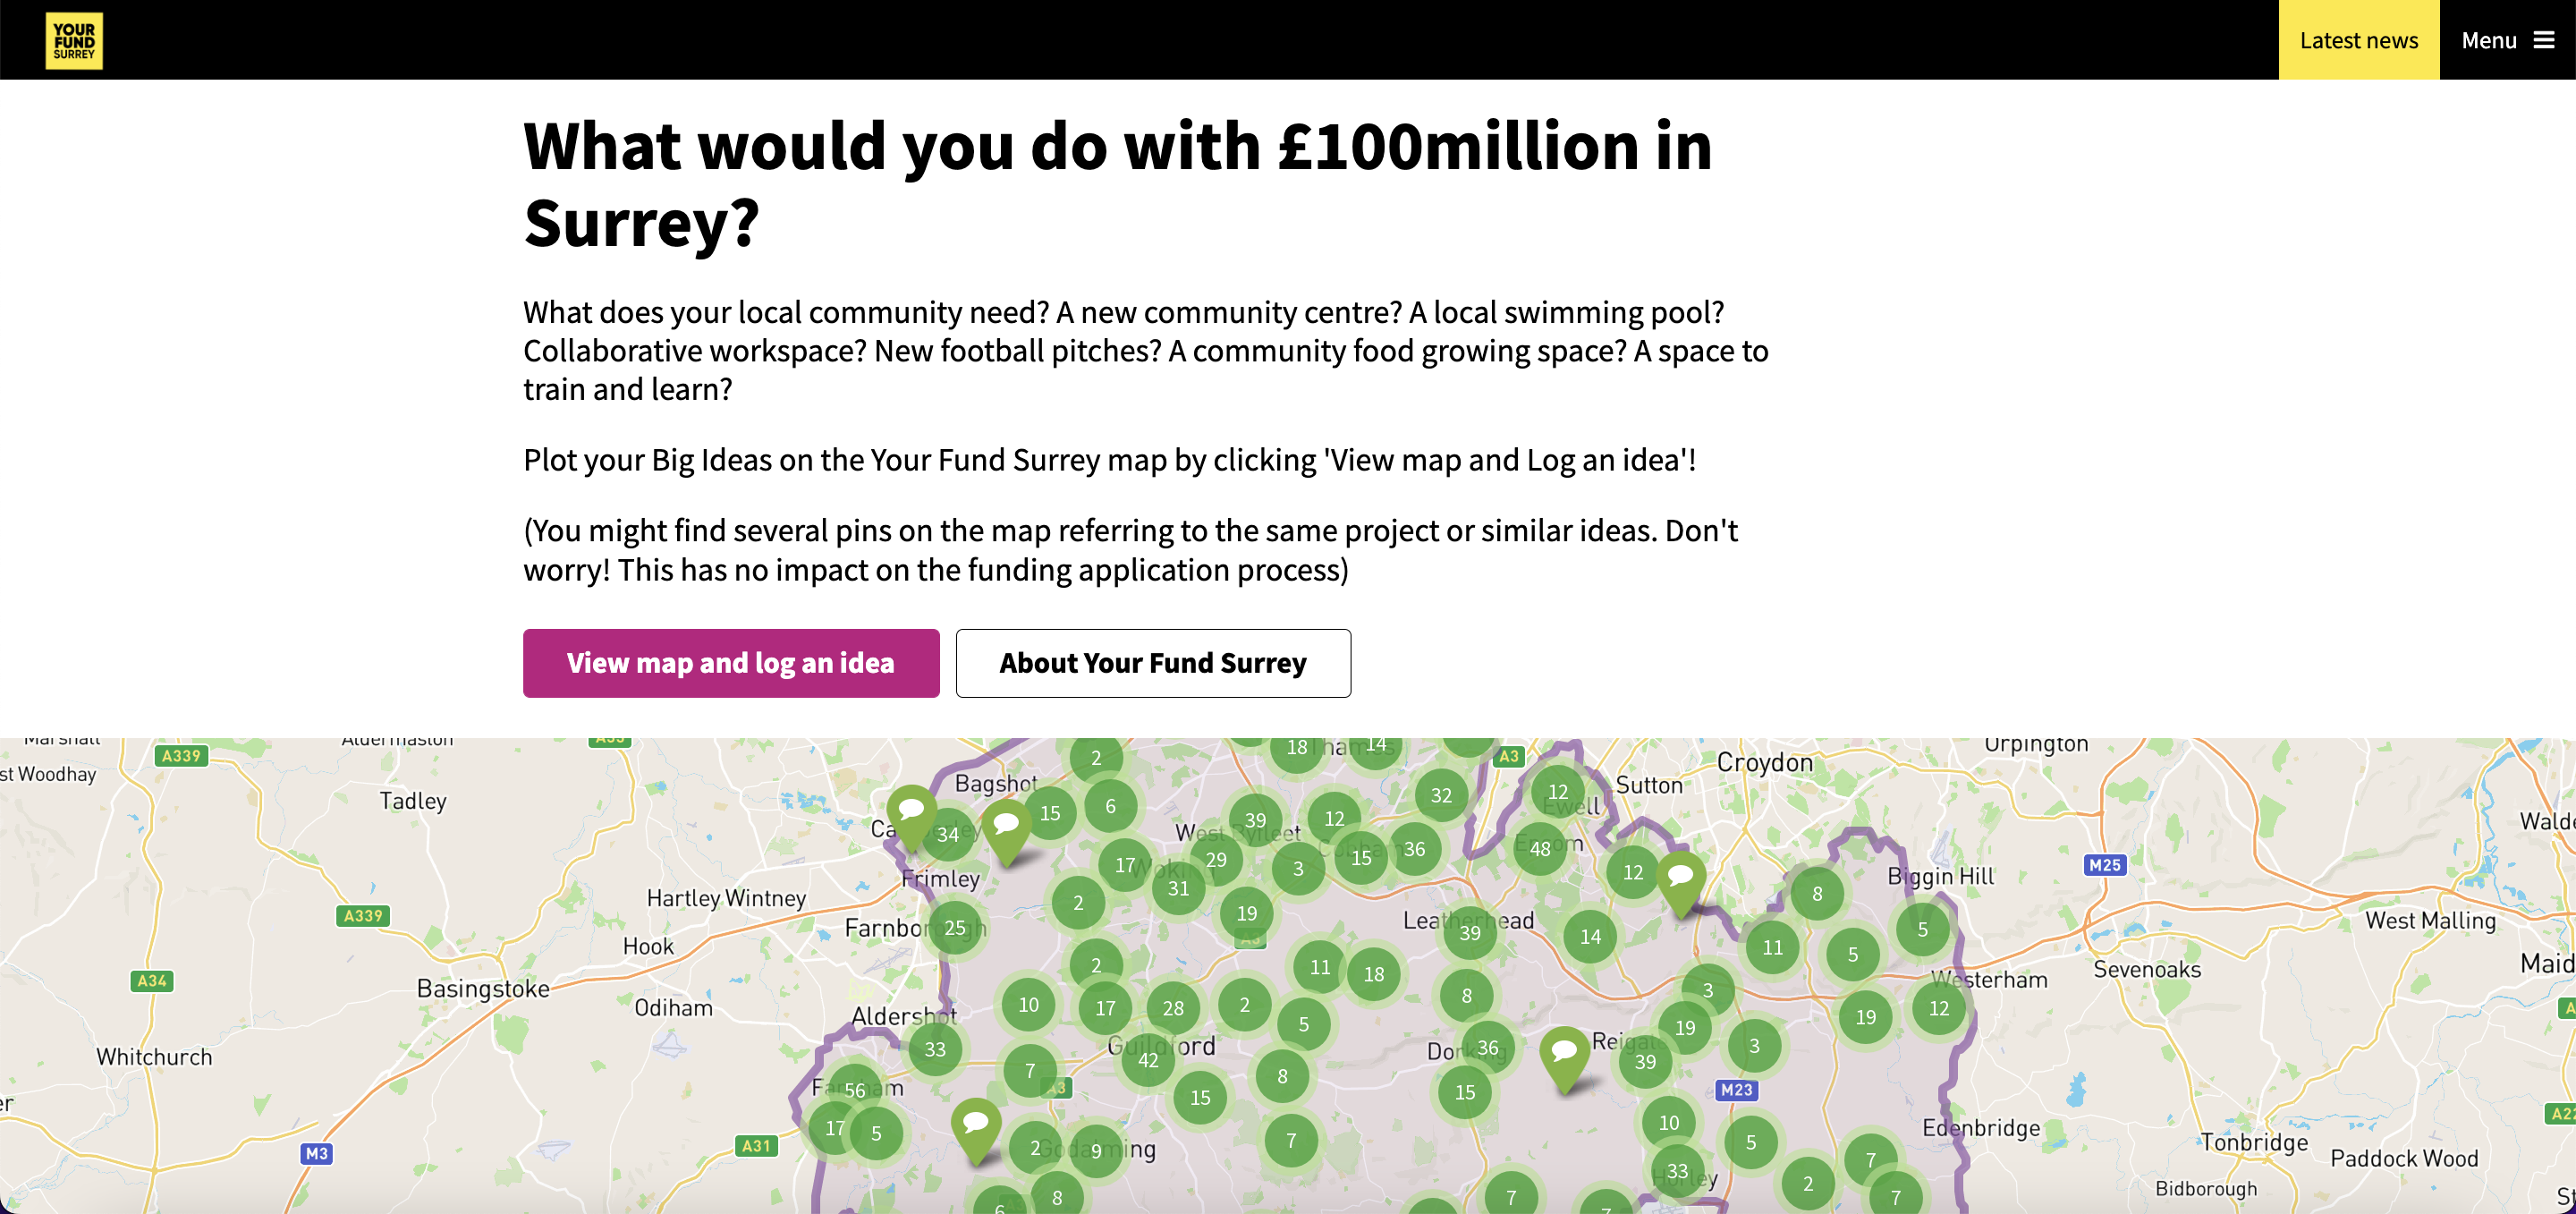The height and width of the screenshot is (1214, 2576).
Task: Click the comment pin west of Godalming
Action: tap(976, 1129)
